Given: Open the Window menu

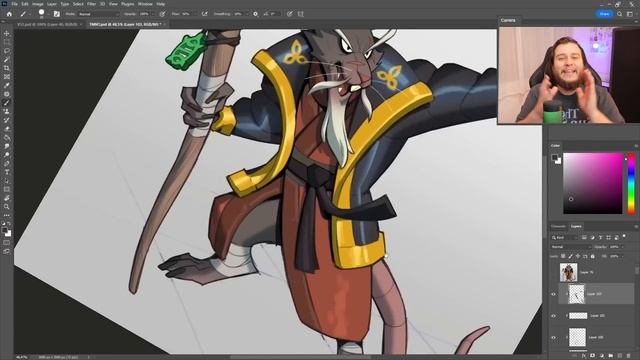Looking at the screenshot, I should coord(145,4).
